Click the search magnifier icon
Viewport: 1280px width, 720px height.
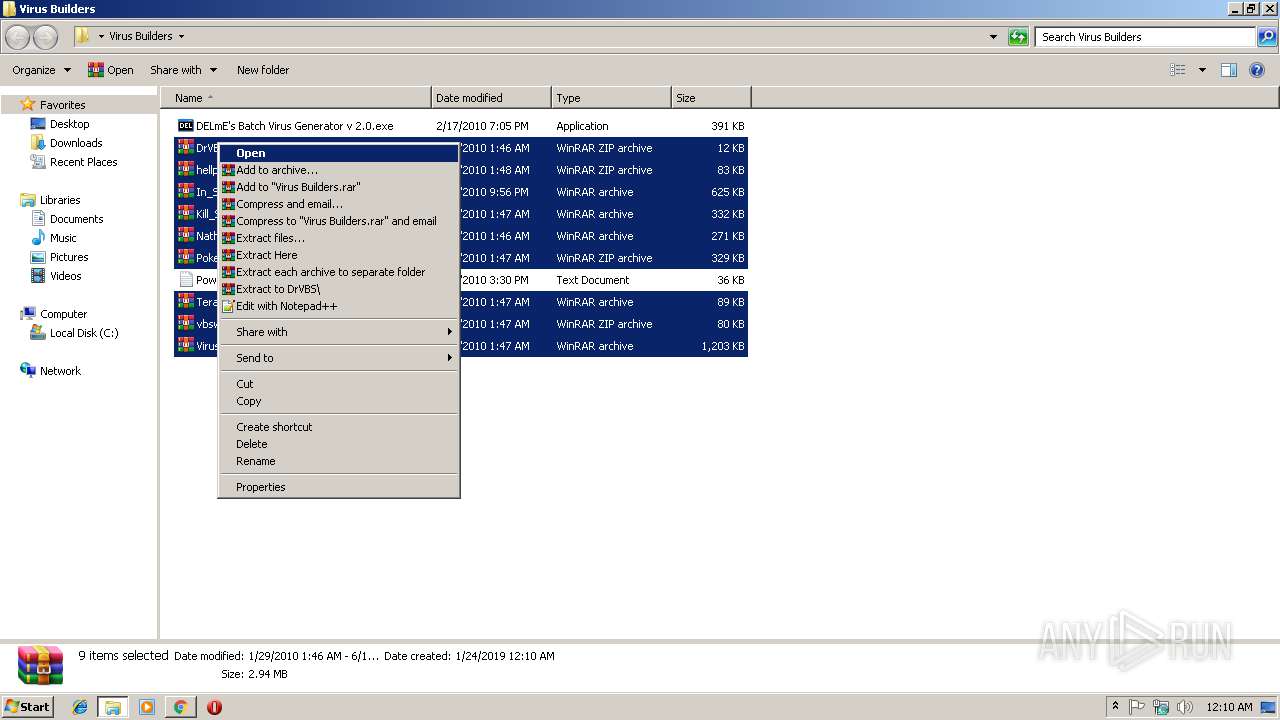[1266, 37]
